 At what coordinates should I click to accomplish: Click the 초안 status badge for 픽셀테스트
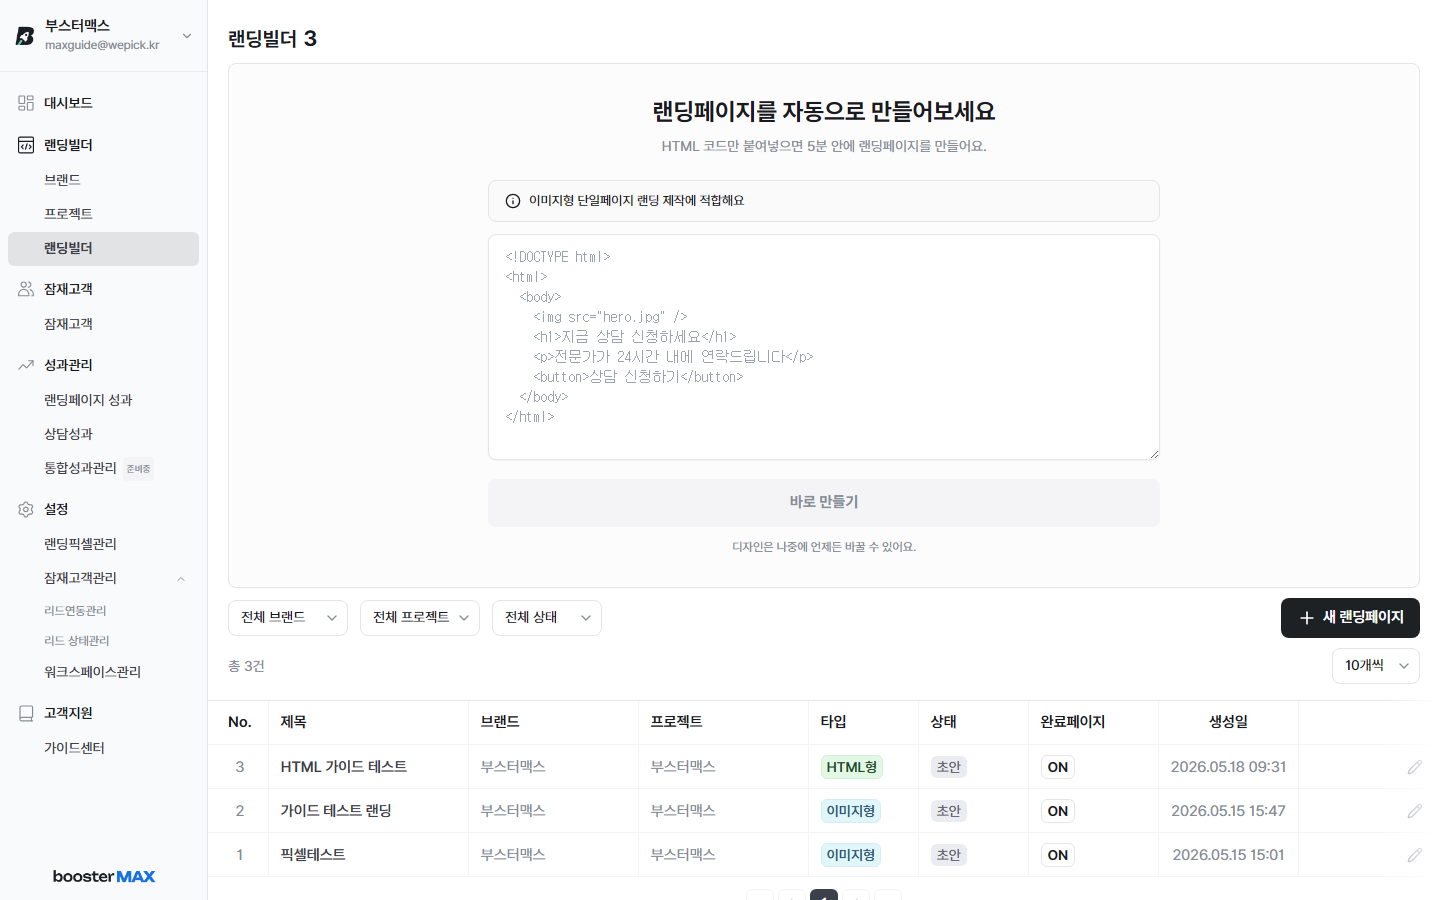pyautogui.click(x=949, y=855)
